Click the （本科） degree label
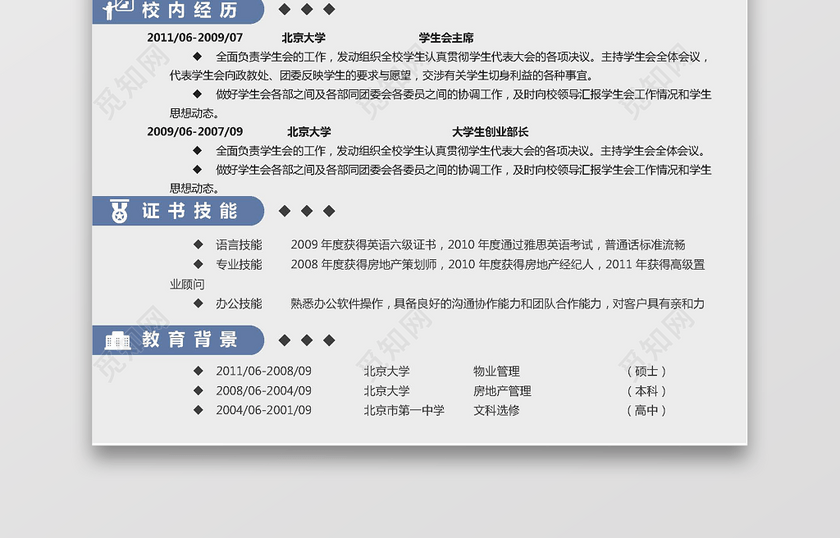 click(x=646, y=391)
